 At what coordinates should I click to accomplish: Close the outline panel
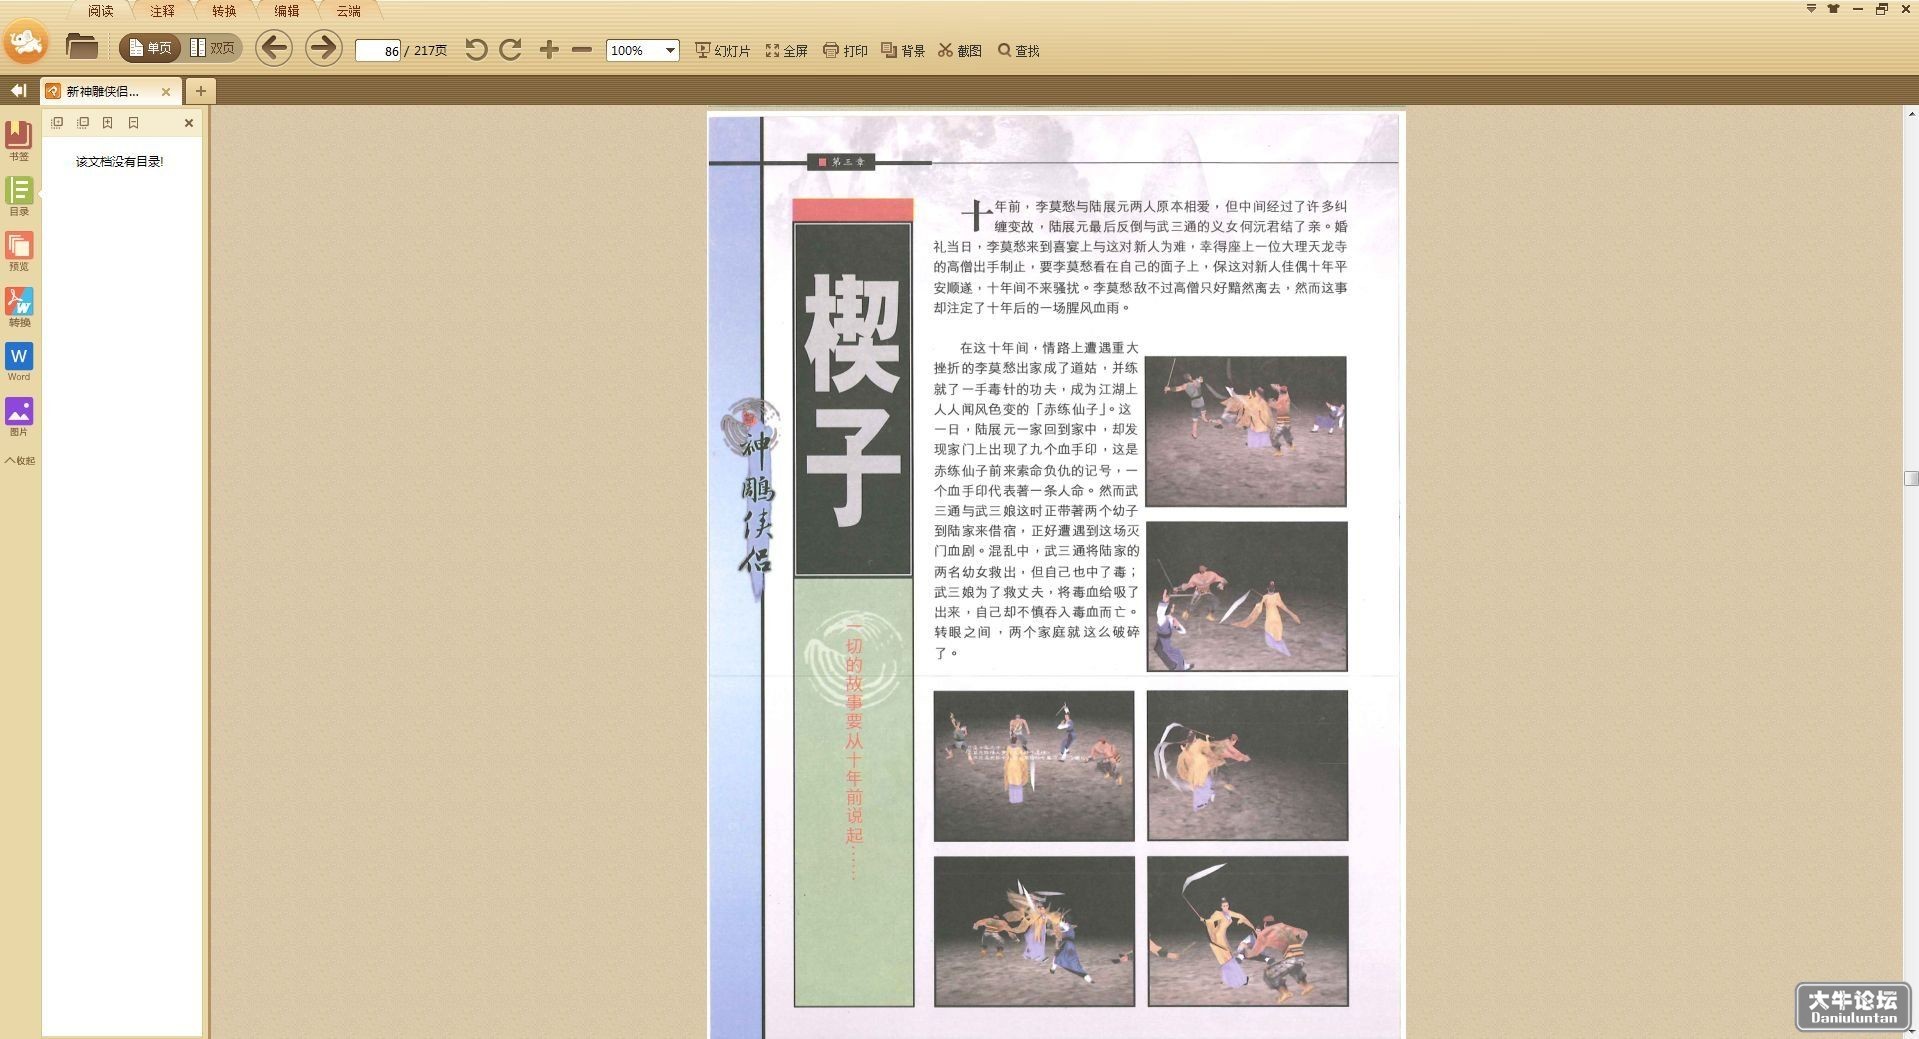point(189,123)
